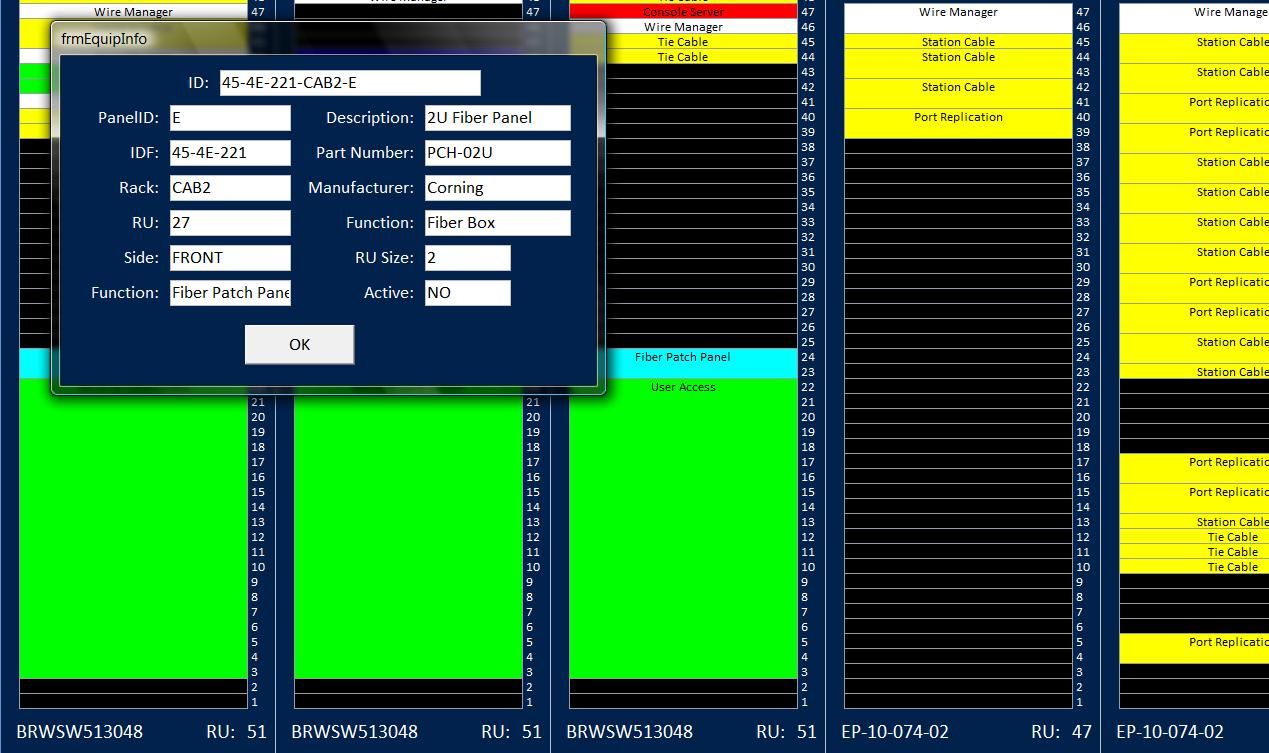
Task: Select the Description field 2U Fiber Panel
Action: coord(498,118)
